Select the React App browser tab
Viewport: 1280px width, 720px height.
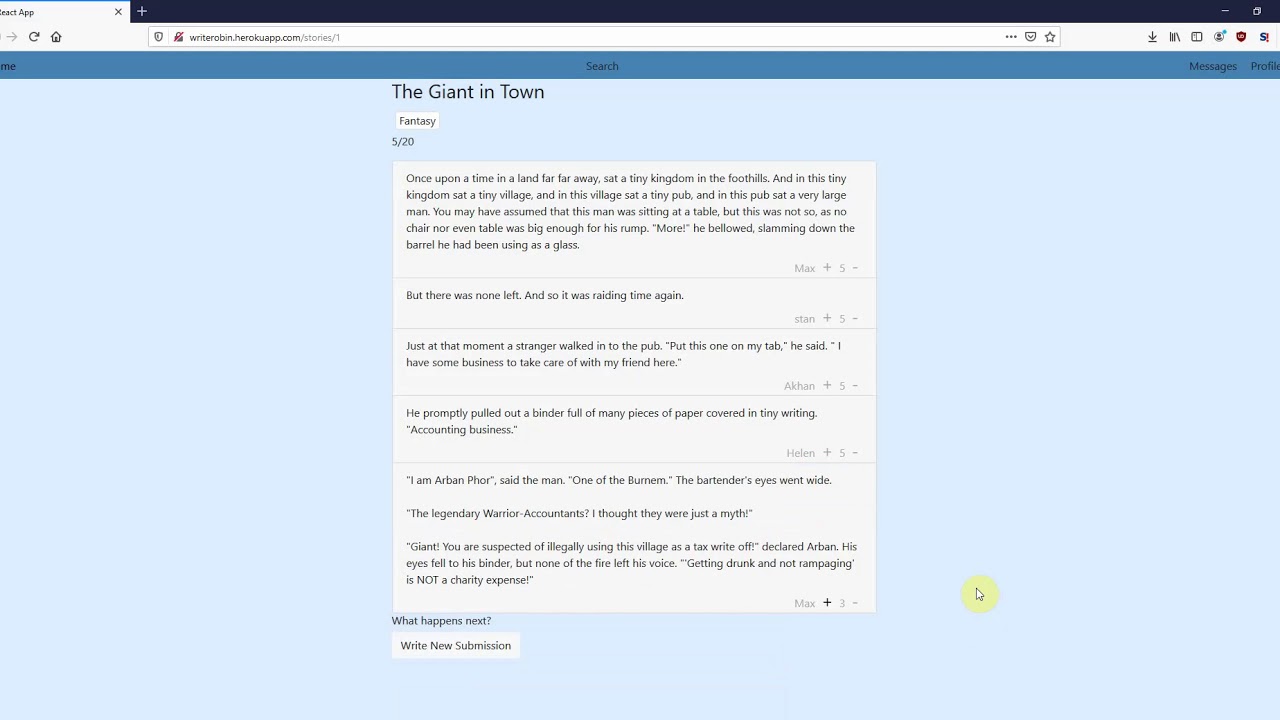(x=62, y=12)
